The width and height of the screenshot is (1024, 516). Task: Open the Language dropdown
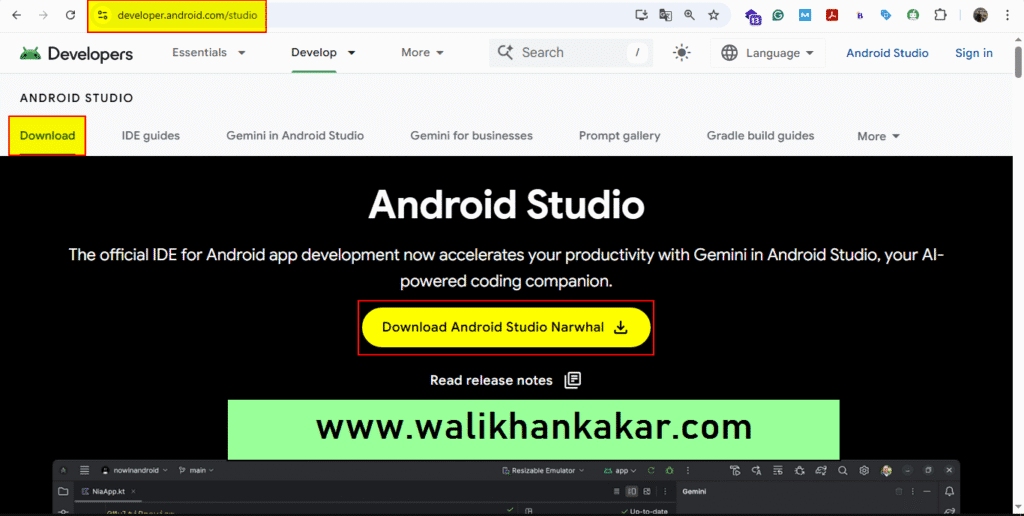tap(768, 53)
